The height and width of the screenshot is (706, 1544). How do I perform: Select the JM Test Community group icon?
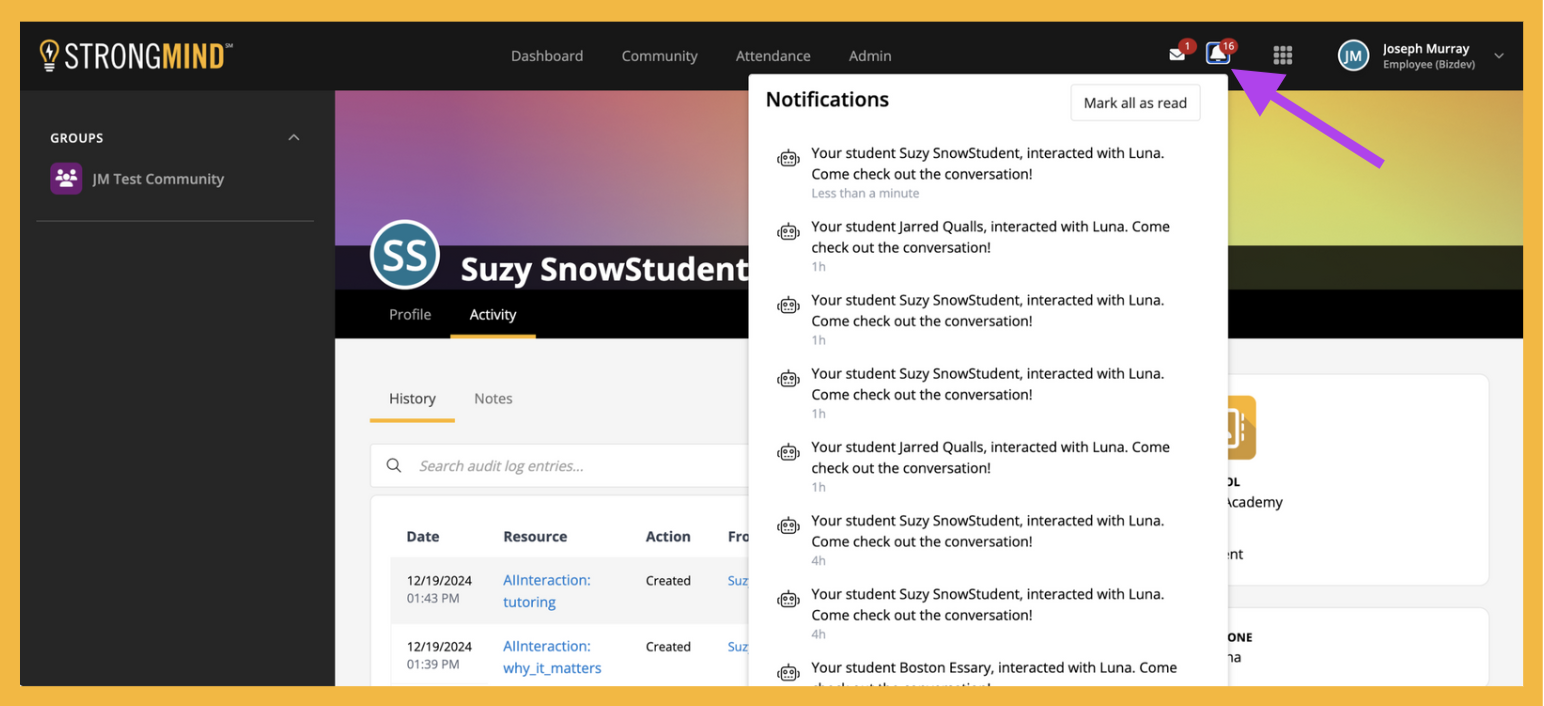pyautogui.click(x=66, y=179)
